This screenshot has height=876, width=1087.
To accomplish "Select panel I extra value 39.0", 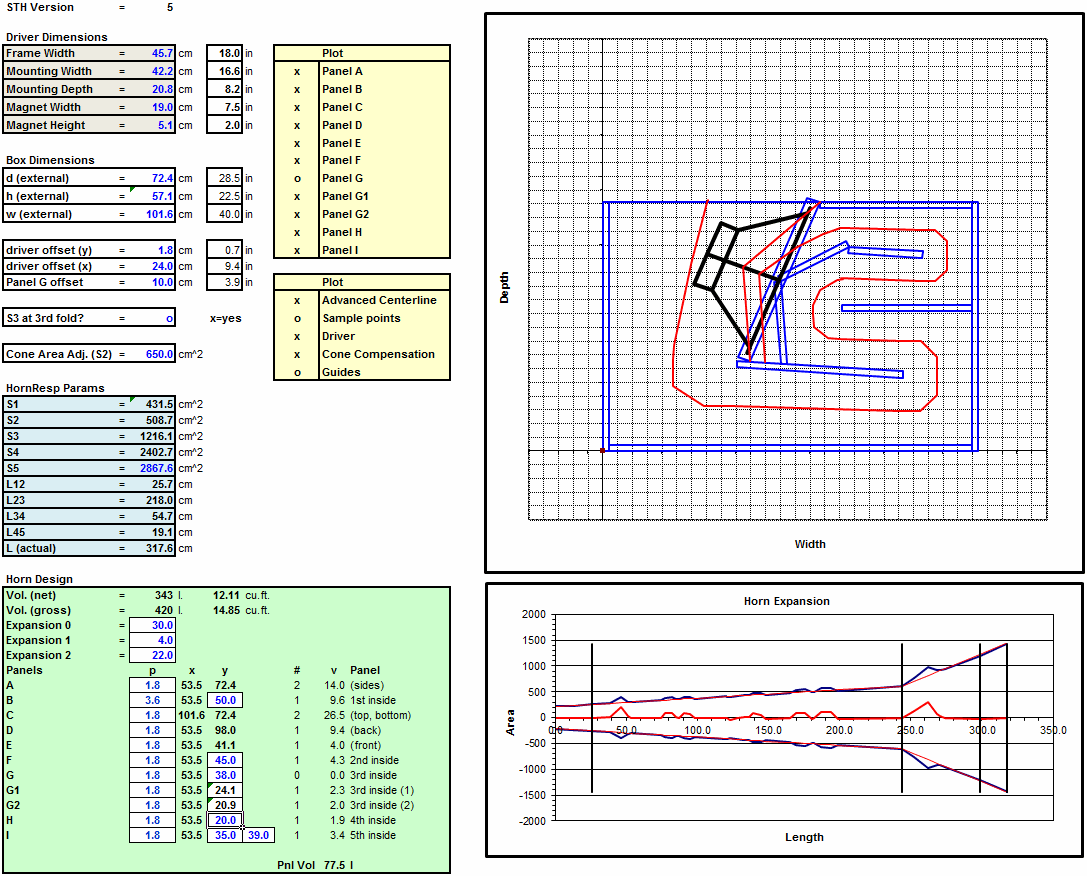I will pos(259,835).
